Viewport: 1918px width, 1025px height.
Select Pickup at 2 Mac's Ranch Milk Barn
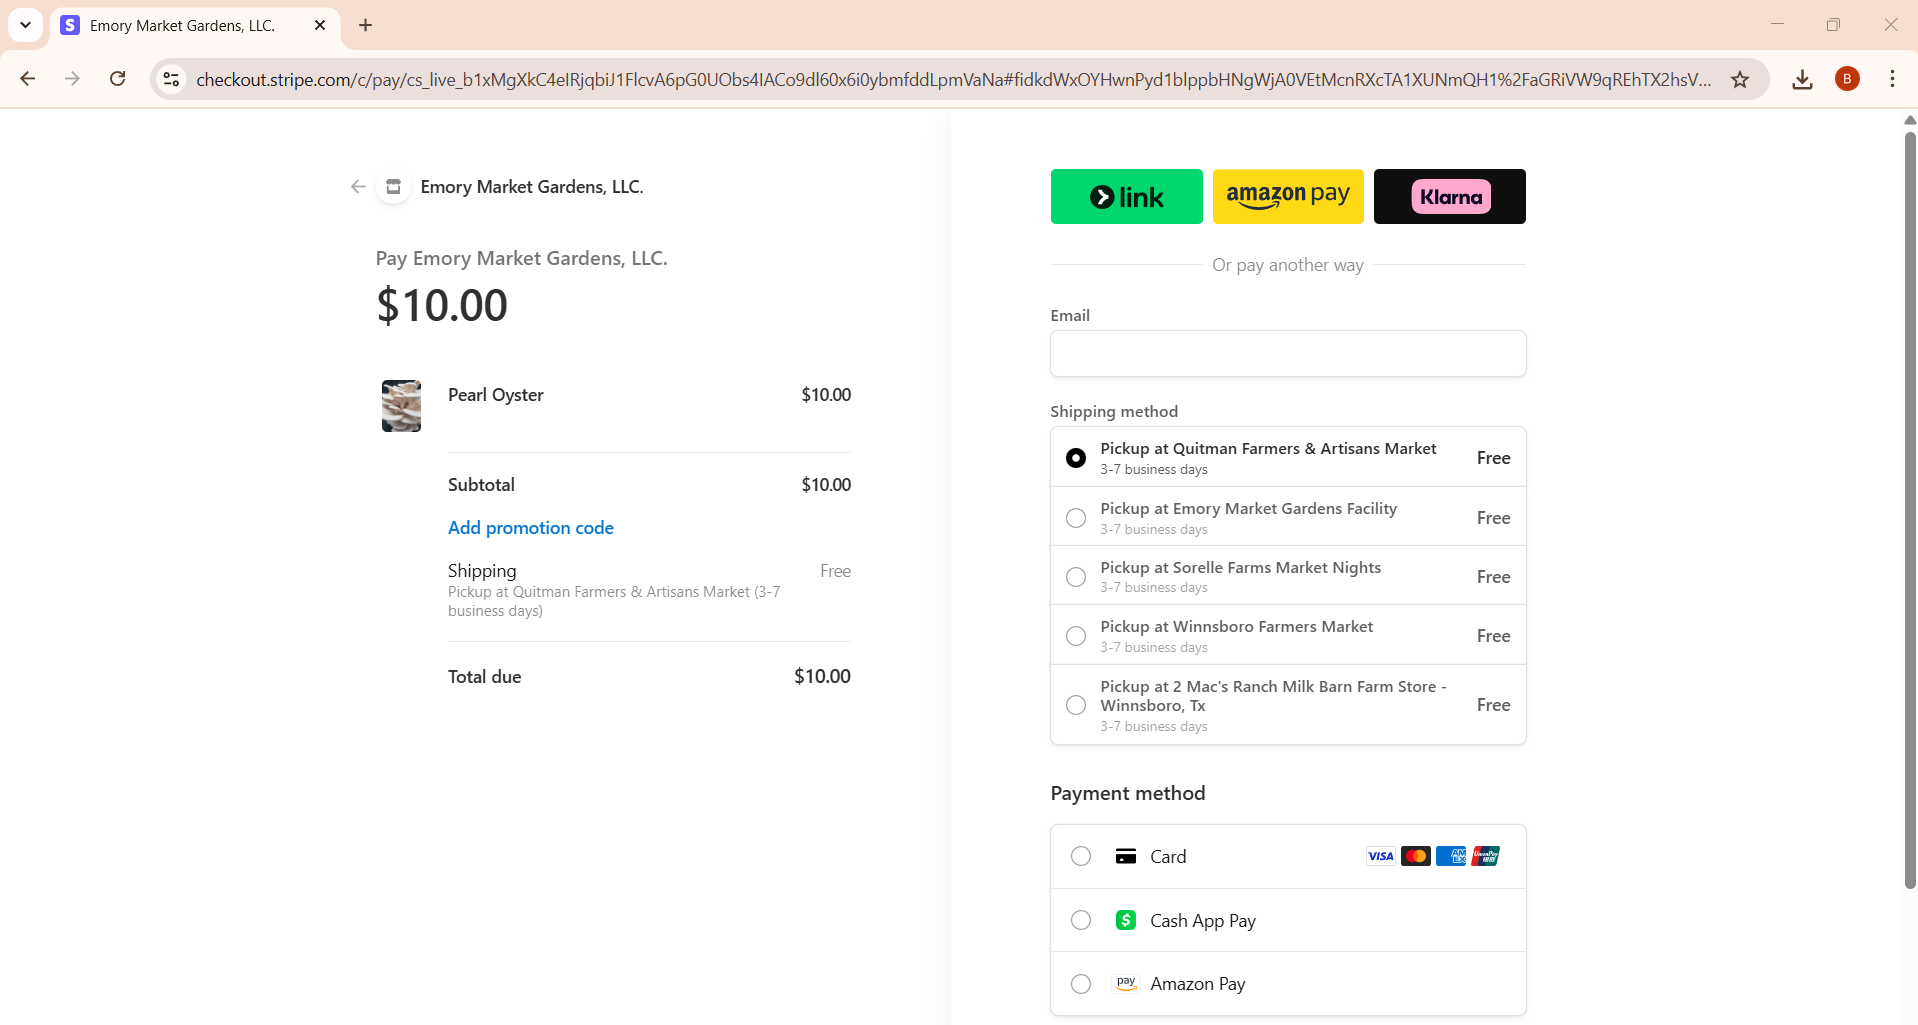[x=1288, y=705]
